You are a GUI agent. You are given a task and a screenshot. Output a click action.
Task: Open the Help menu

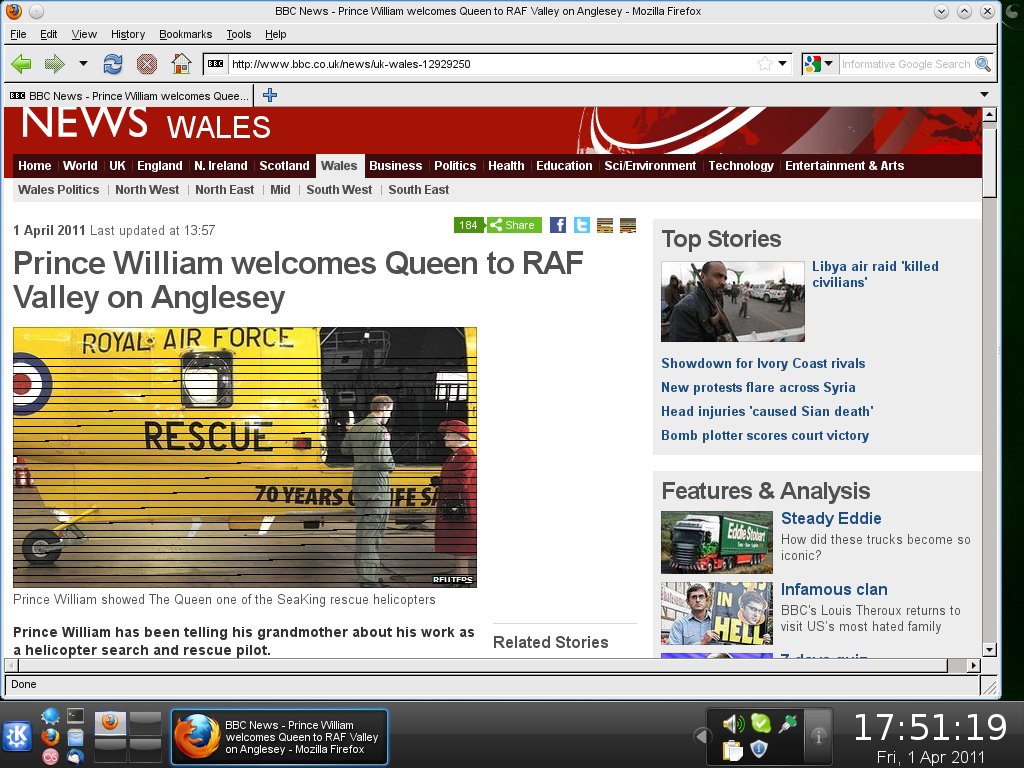click(x=275, y=34)
